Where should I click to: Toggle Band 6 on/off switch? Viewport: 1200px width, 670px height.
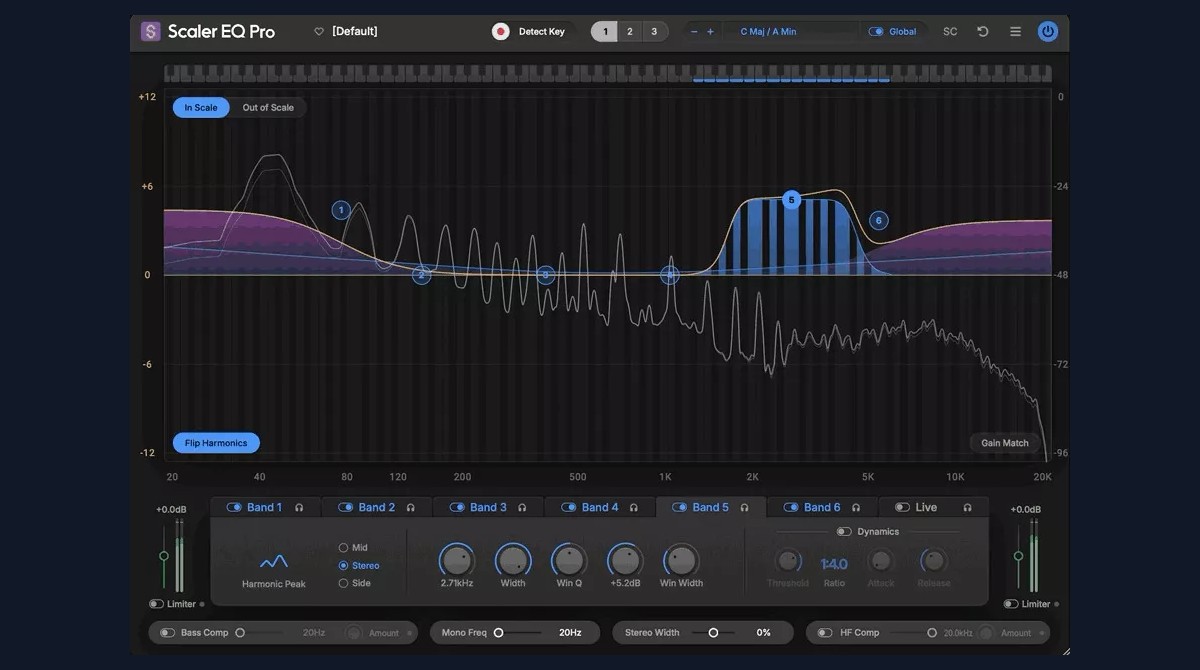[x=791, y=508]
